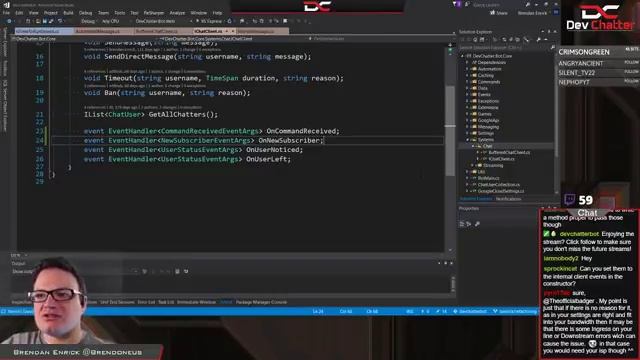Viewport: 640px width, 360px height.
Task: Expand the Automation folder
Action: (x=468, y=69)
